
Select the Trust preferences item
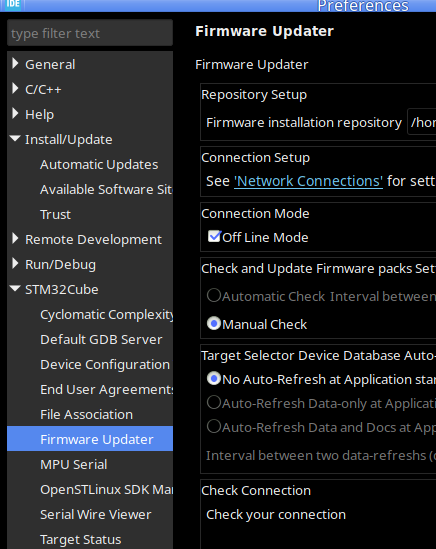tap(55, 215)
